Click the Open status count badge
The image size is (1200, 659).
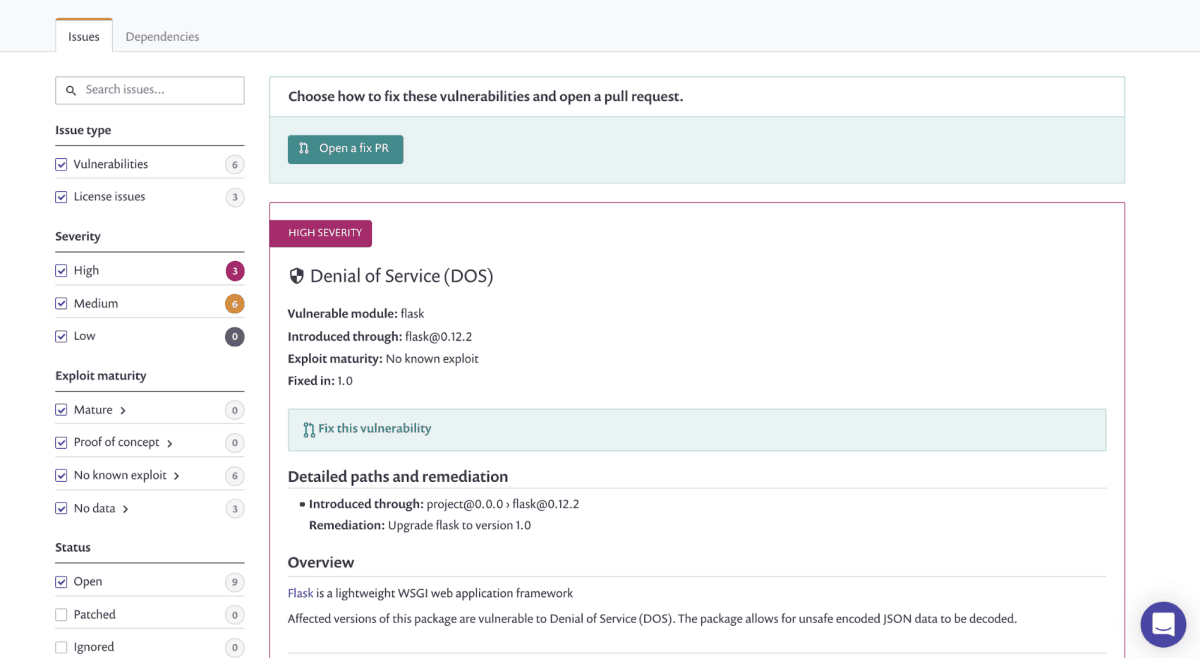pos(235,582)
